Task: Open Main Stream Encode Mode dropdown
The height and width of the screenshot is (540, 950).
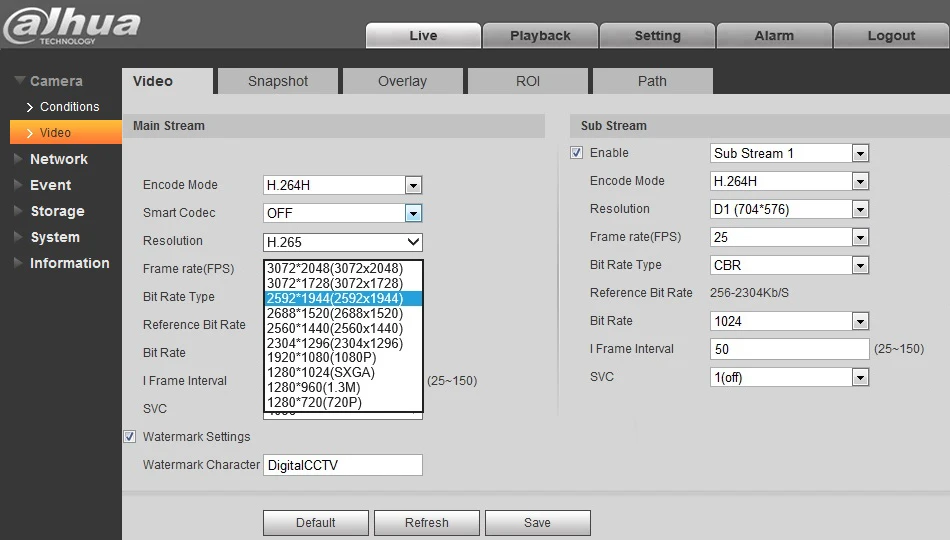Action: click(x=343, y=185)
